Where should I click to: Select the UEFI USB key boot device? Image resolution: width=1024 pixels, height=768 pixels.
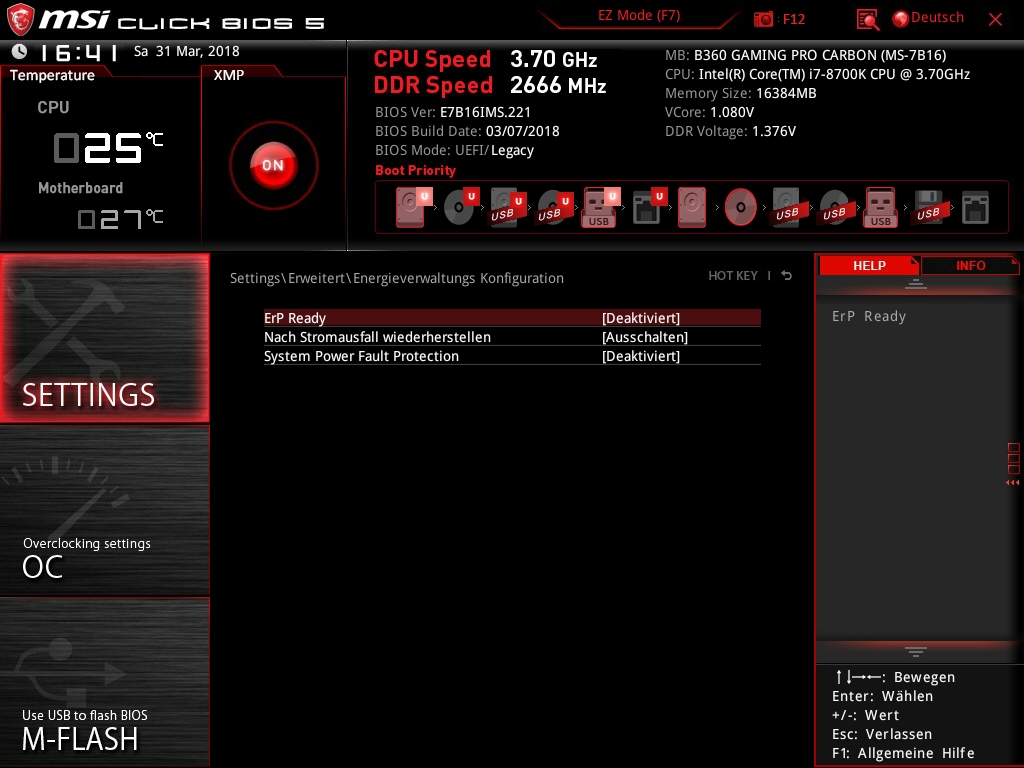pos(601,207)
